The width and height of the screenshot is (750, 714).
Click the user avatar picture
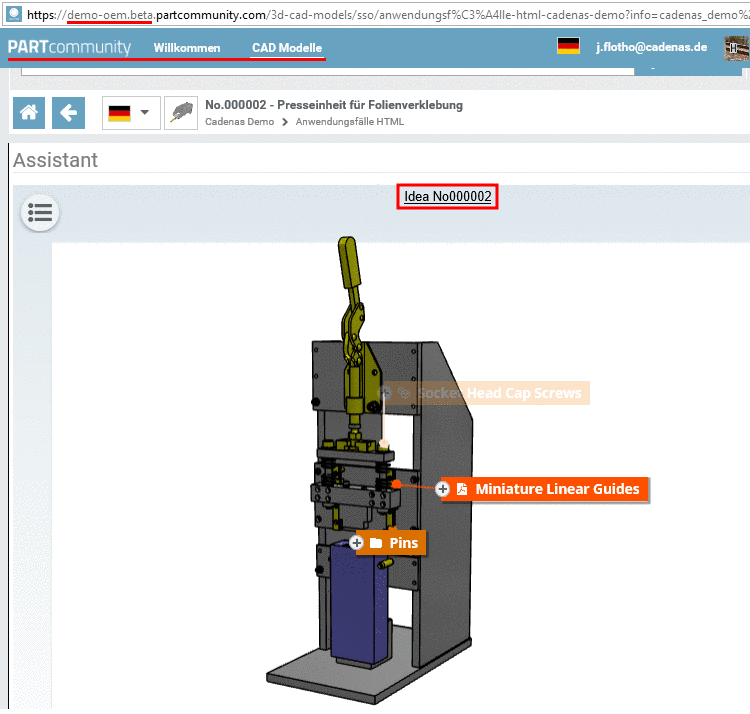pos(737,48)
